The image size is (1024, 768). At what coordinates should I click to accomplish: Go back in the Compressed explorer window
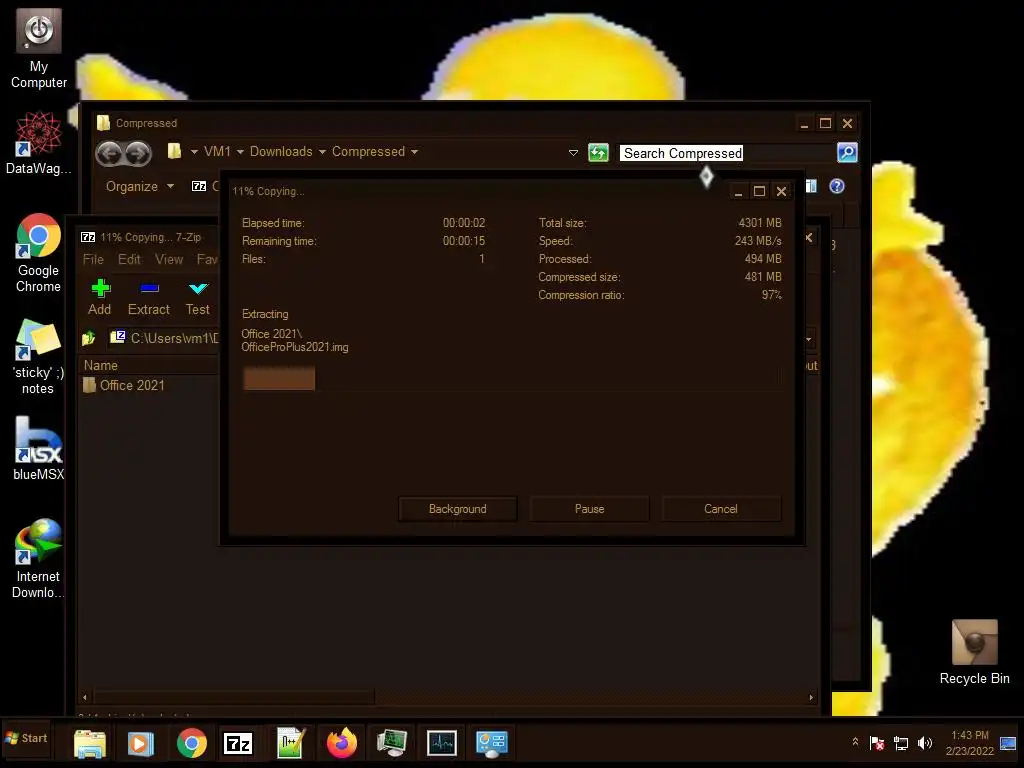110,153
